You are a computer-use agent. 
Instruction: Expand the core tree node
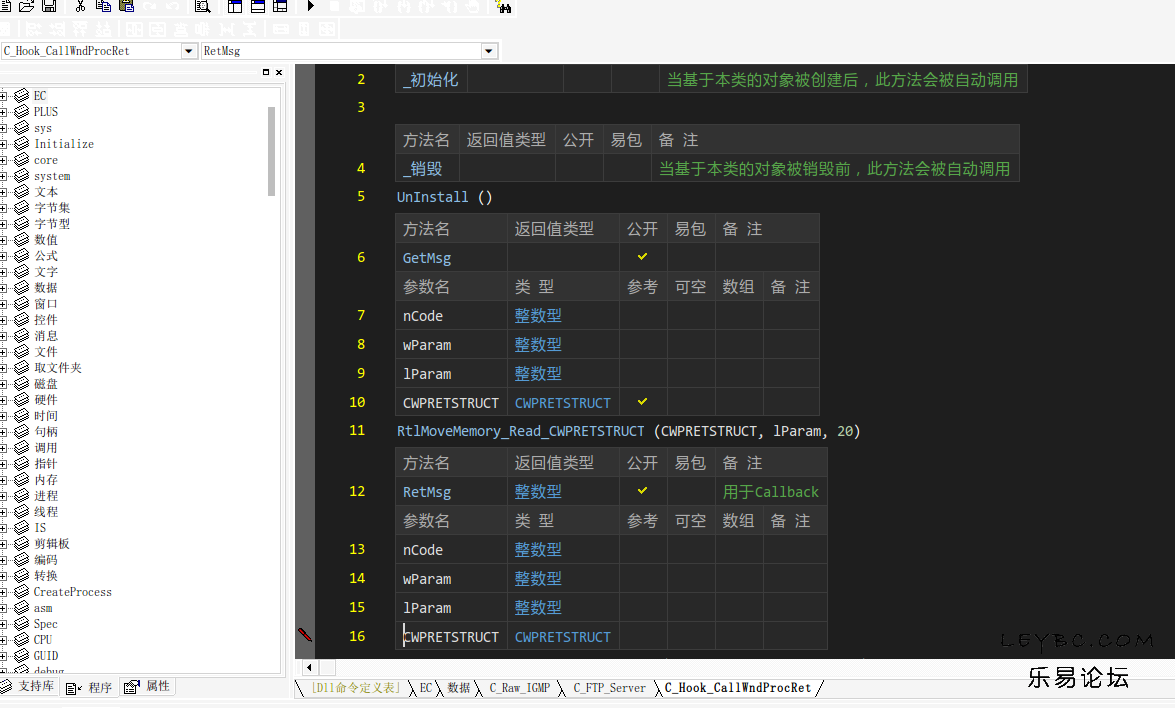4,160
